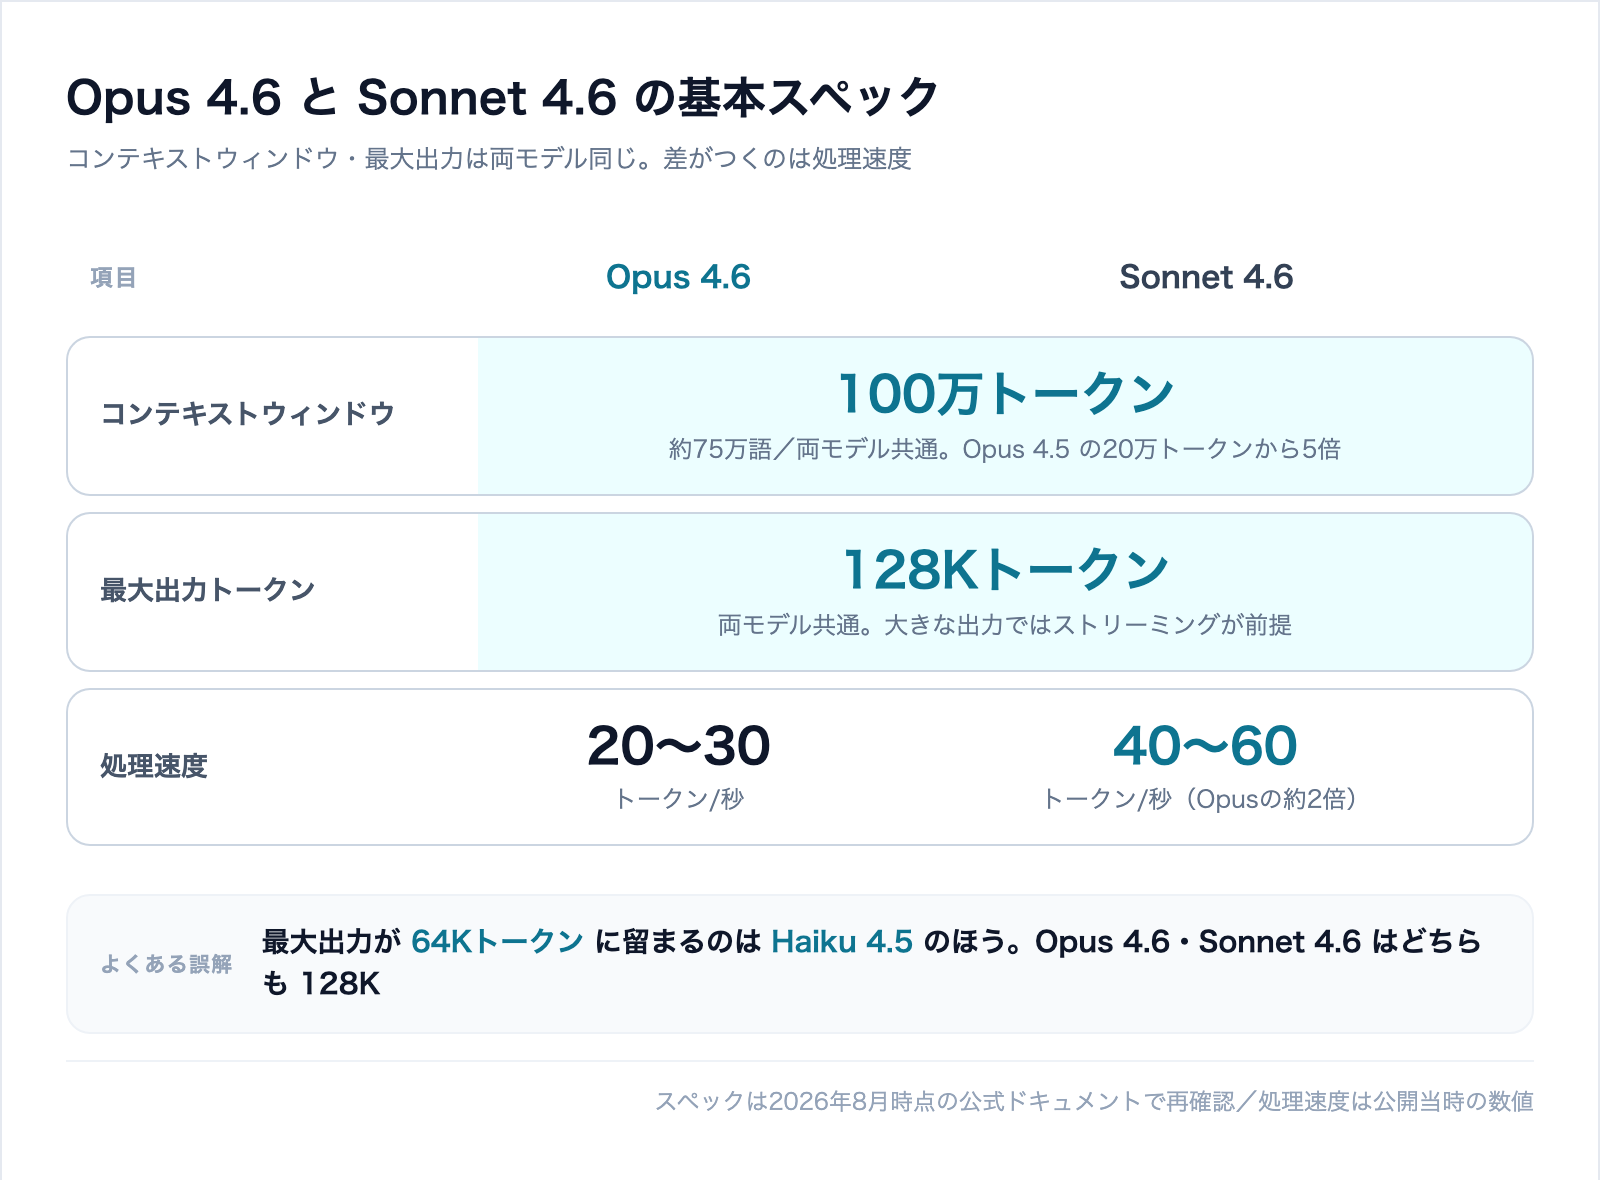Click the 最大出力トークン row label
Screen dimensions: 1600x1180
pos(208,590)
